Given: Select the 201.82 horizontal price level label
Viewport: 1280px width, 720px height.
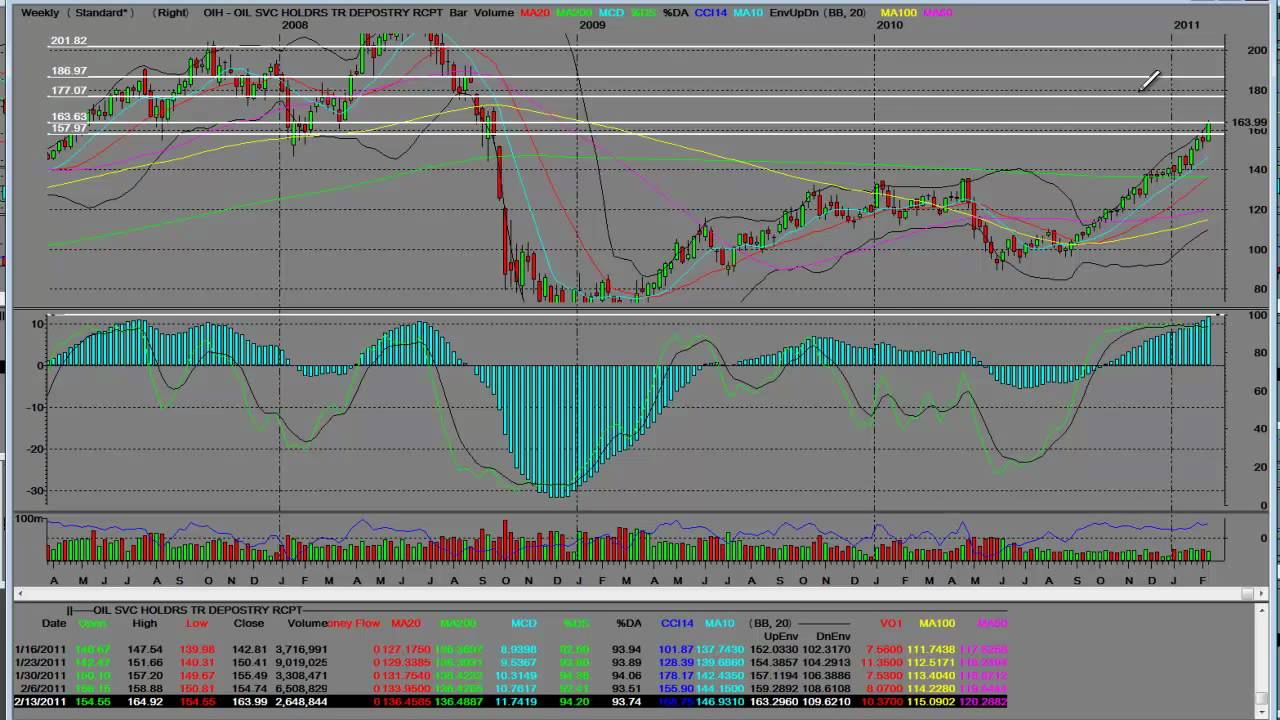Looking at the screenshot, I should click(x=69, y=41).
